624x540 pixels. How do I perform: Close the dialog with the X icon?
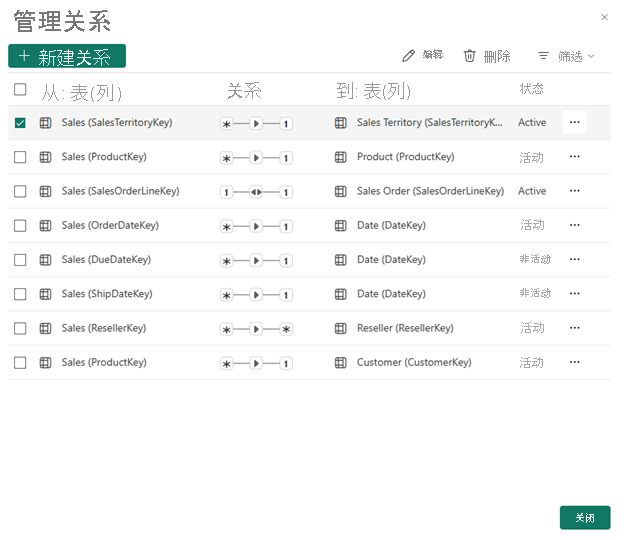pyautogui.click(x=604, y=17)
